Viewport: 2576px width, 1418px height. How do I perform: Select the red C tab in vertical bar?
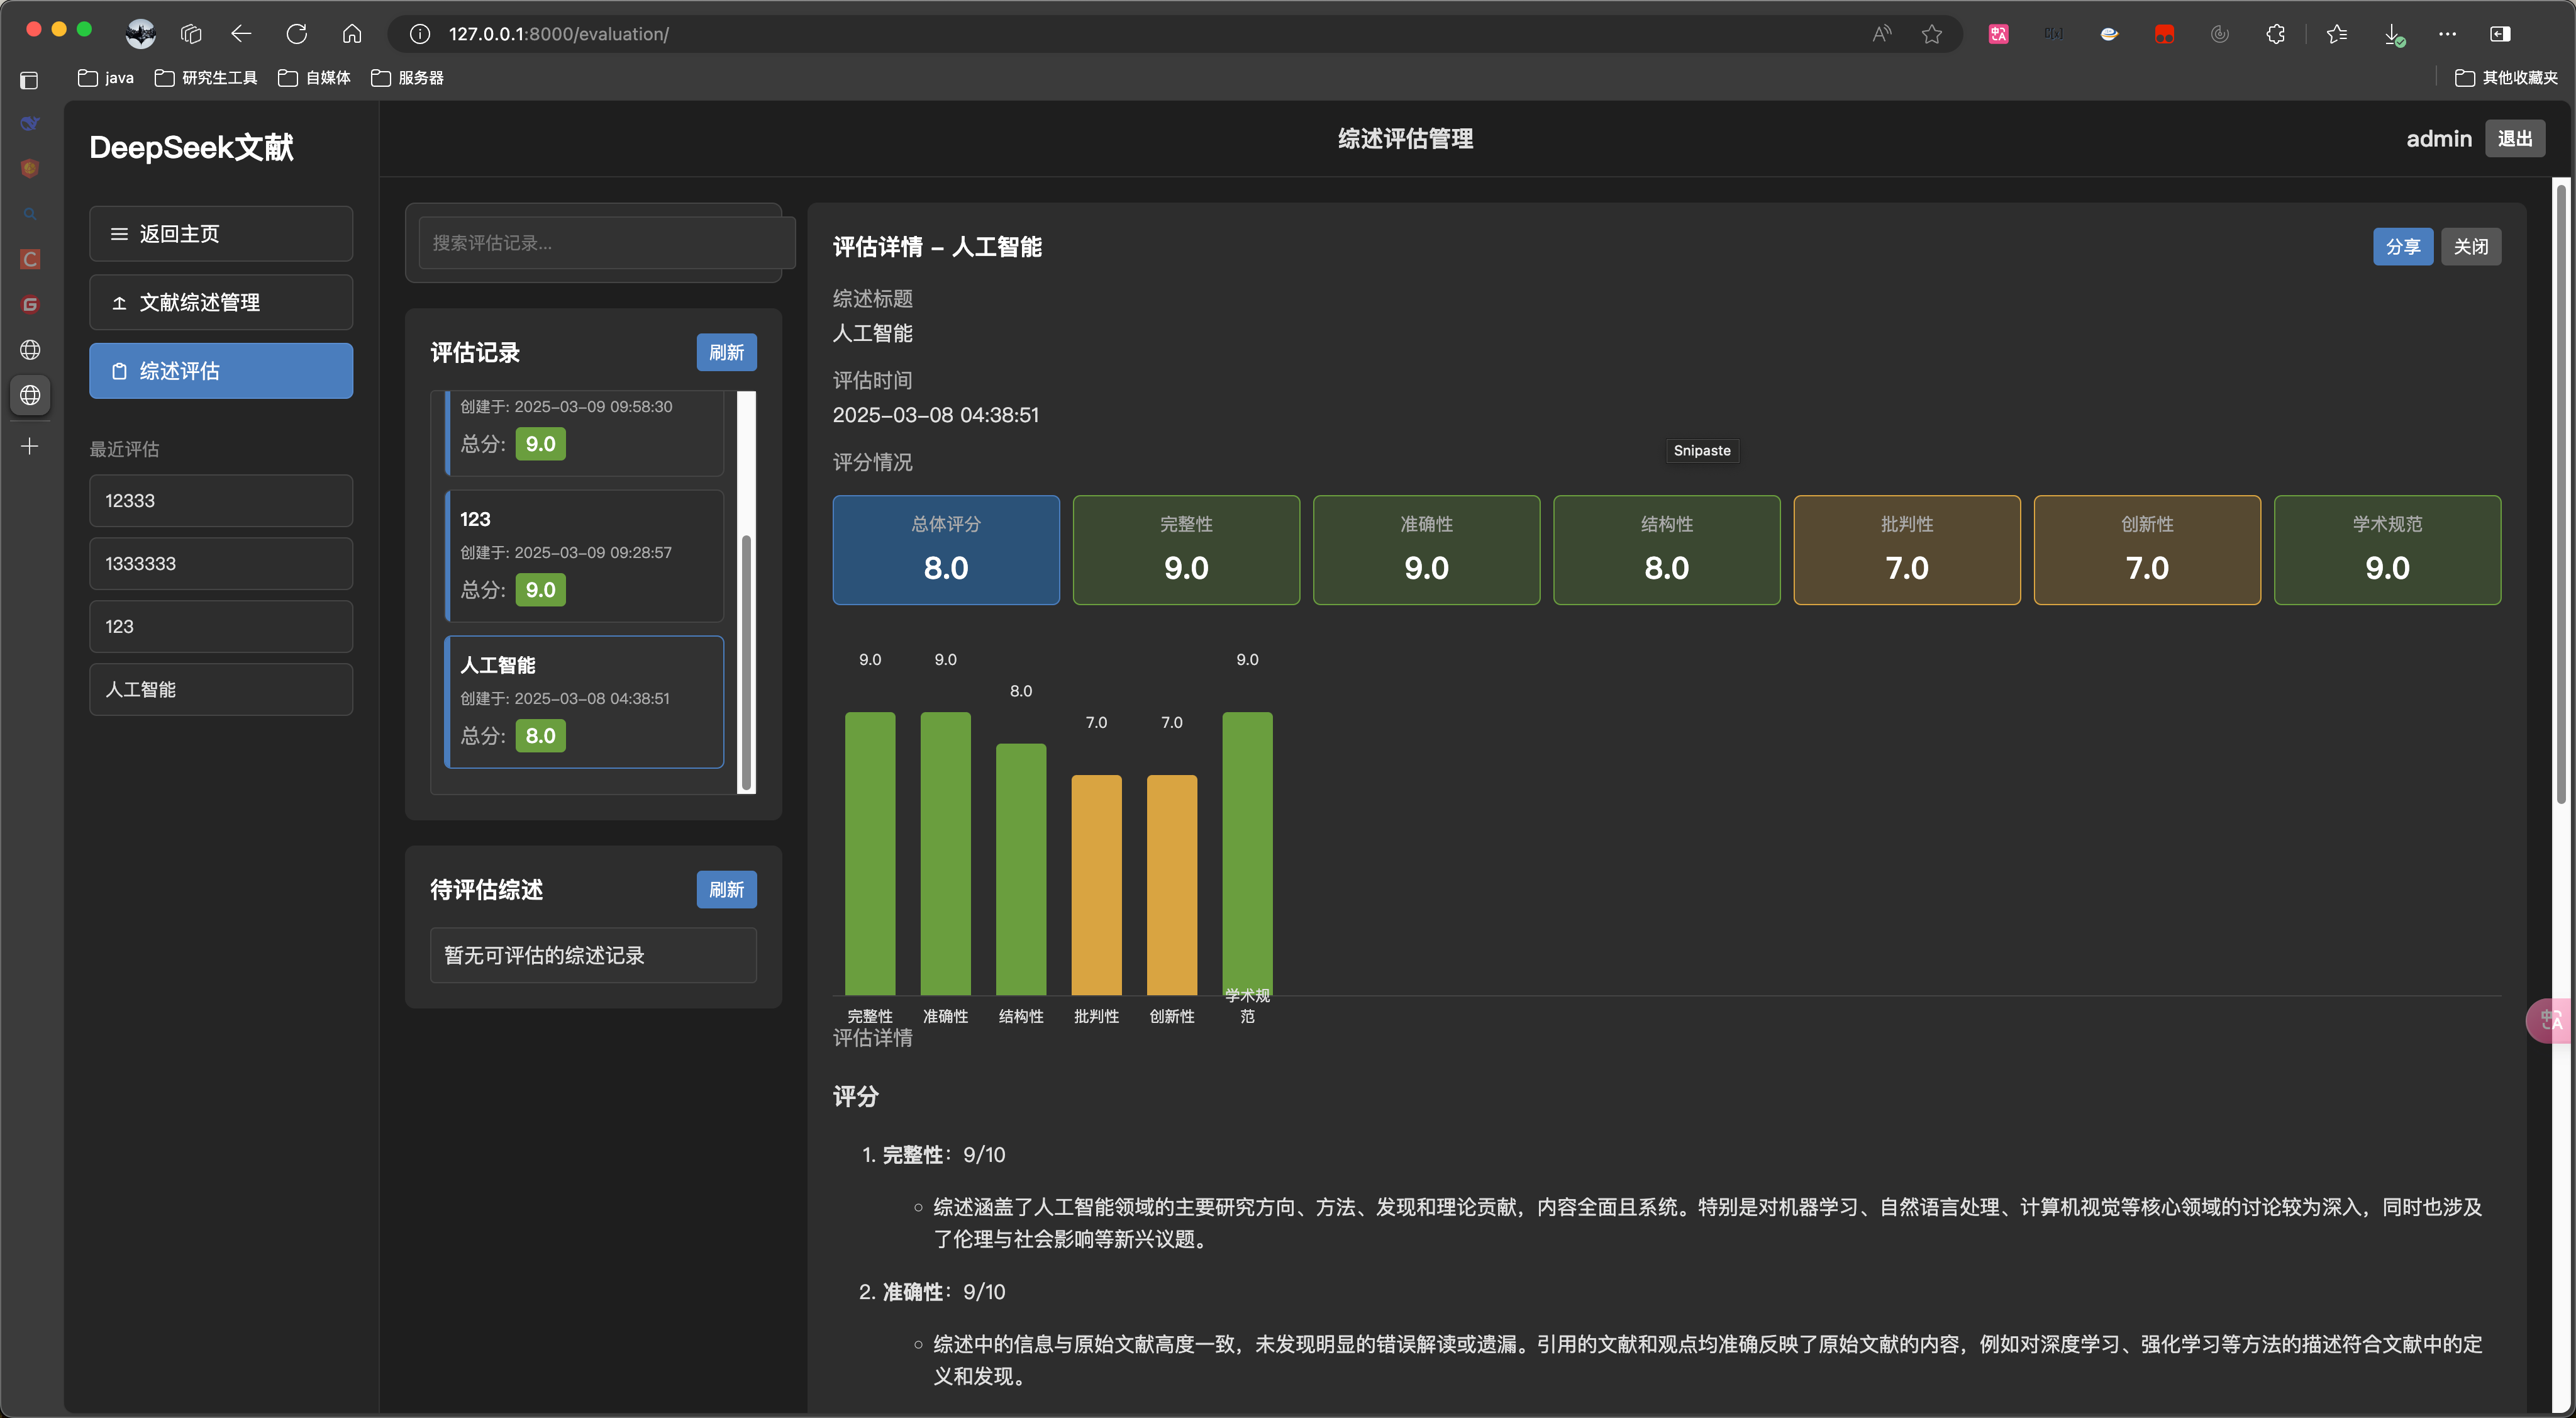(30, 259)
